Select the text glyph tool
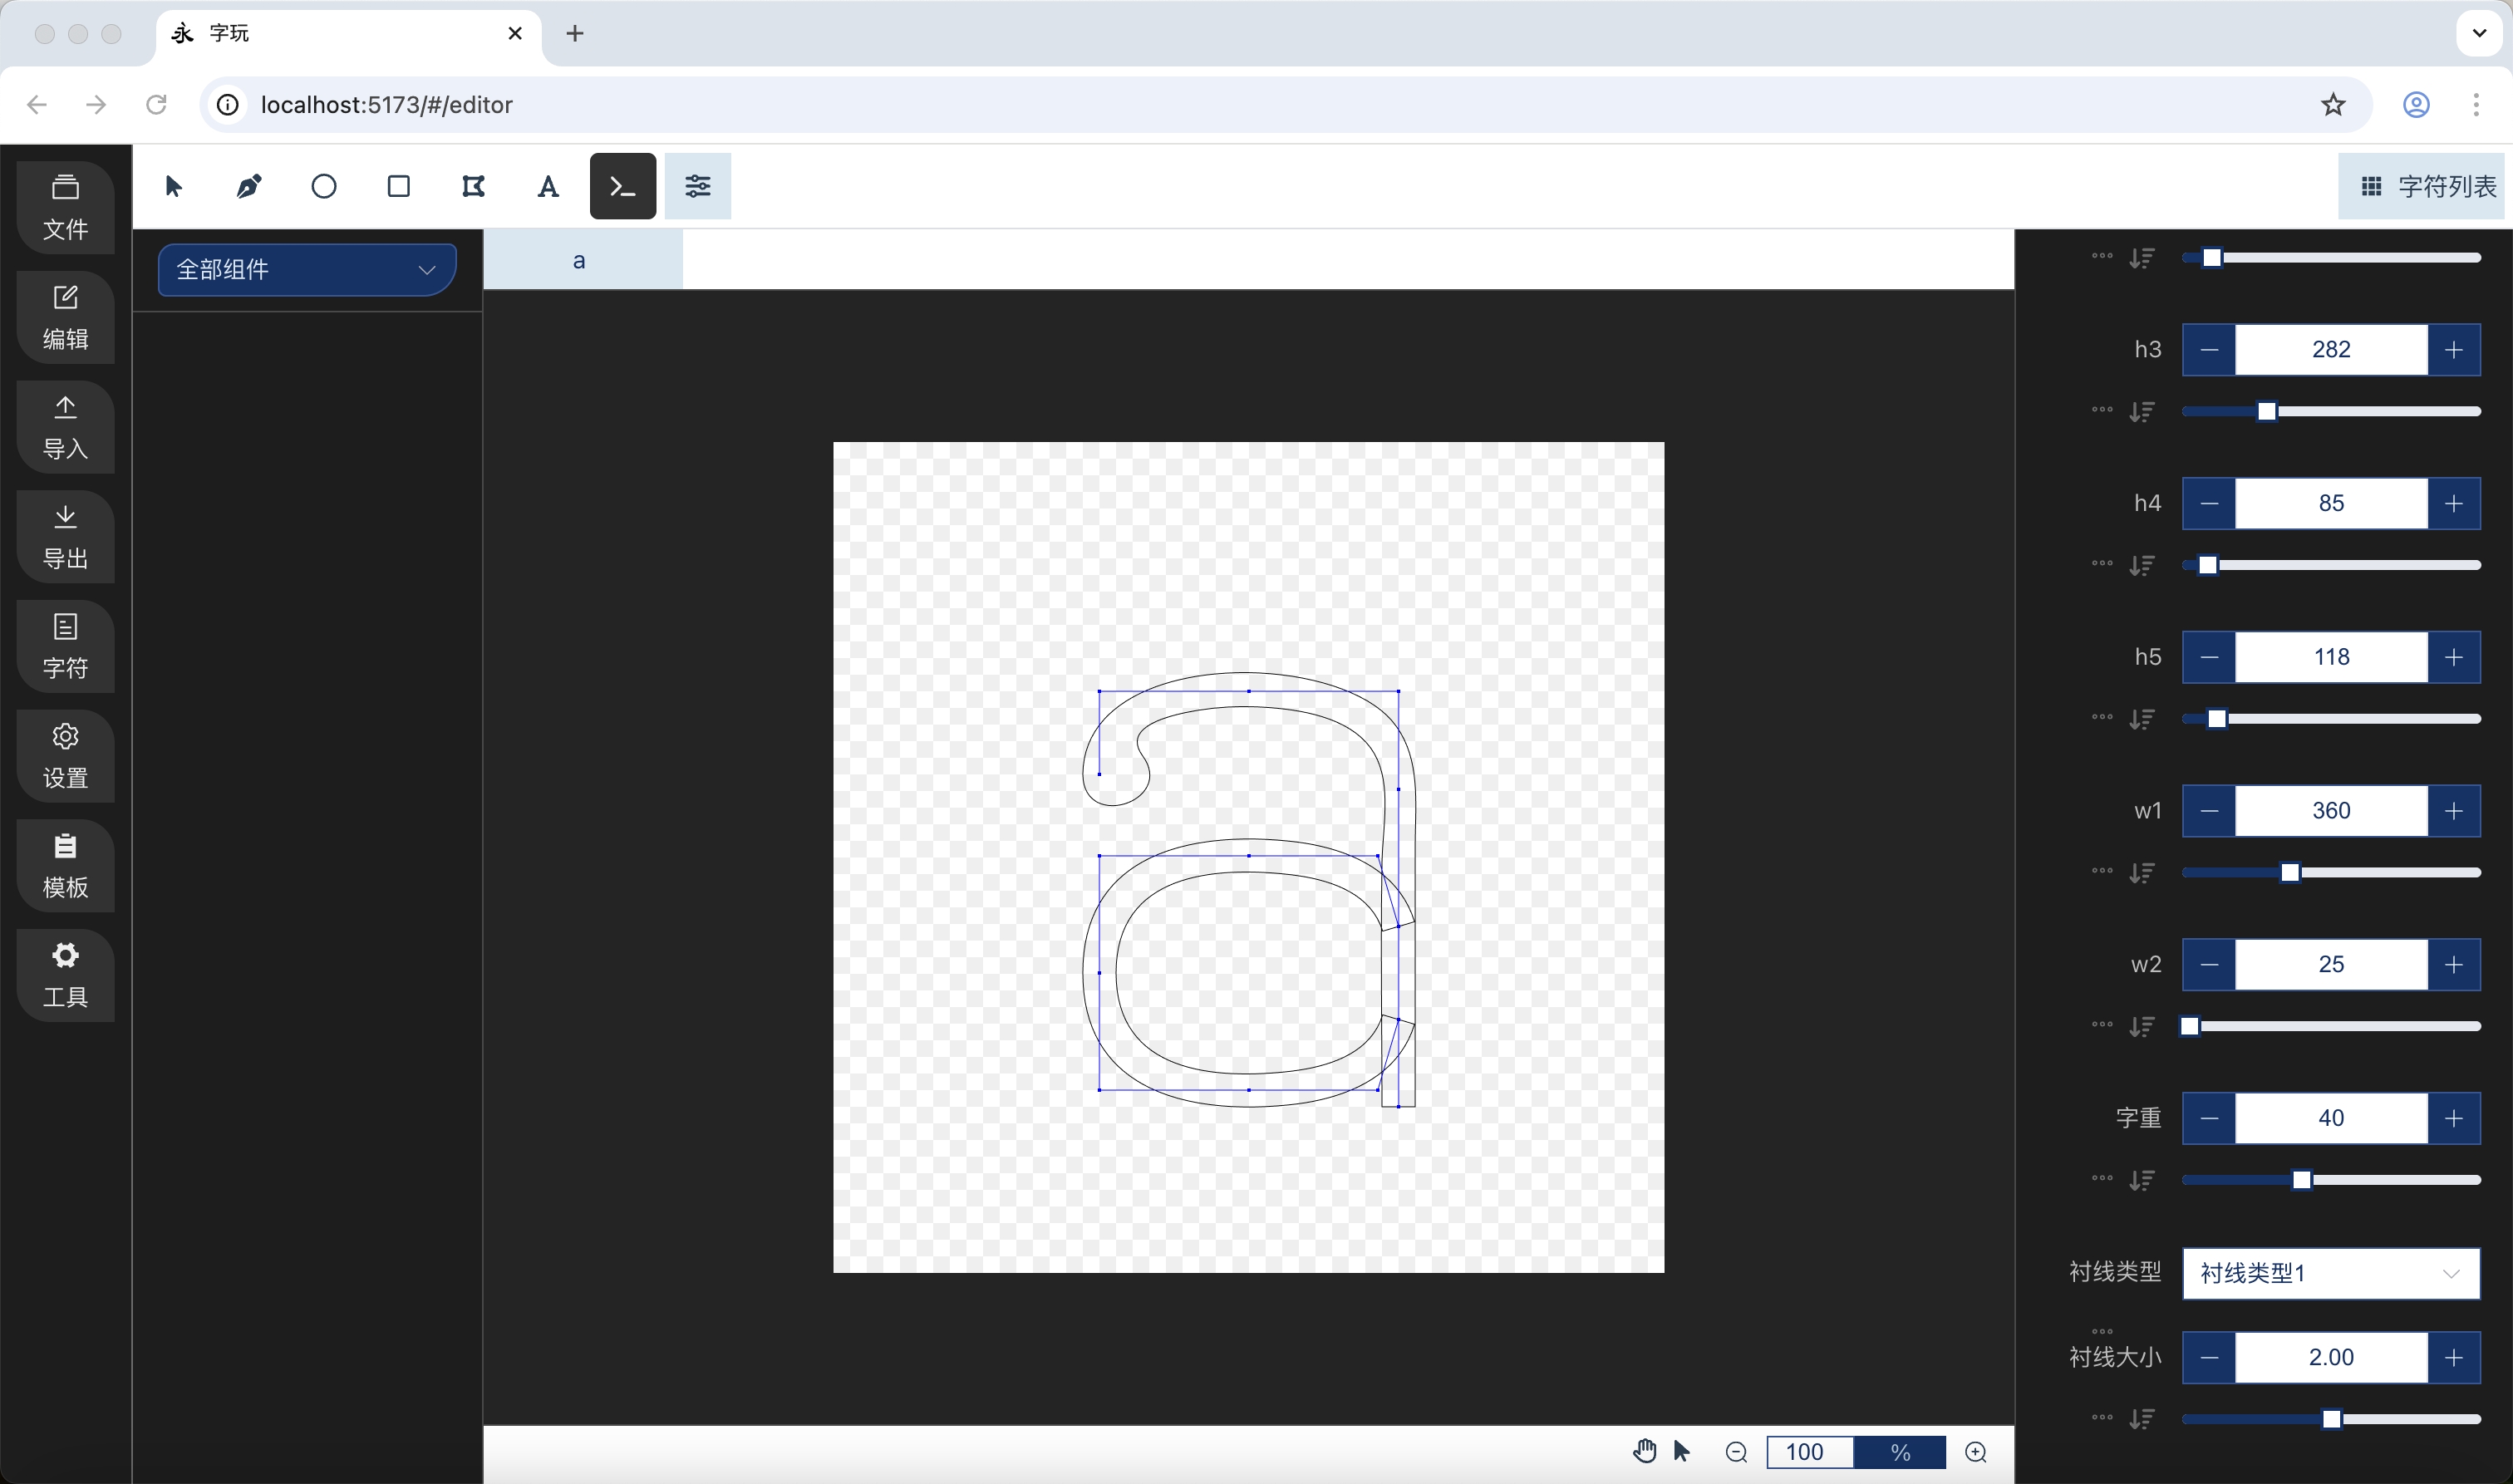Image resolution: width=2513 pixels, height=1484 pixels. 548,186
